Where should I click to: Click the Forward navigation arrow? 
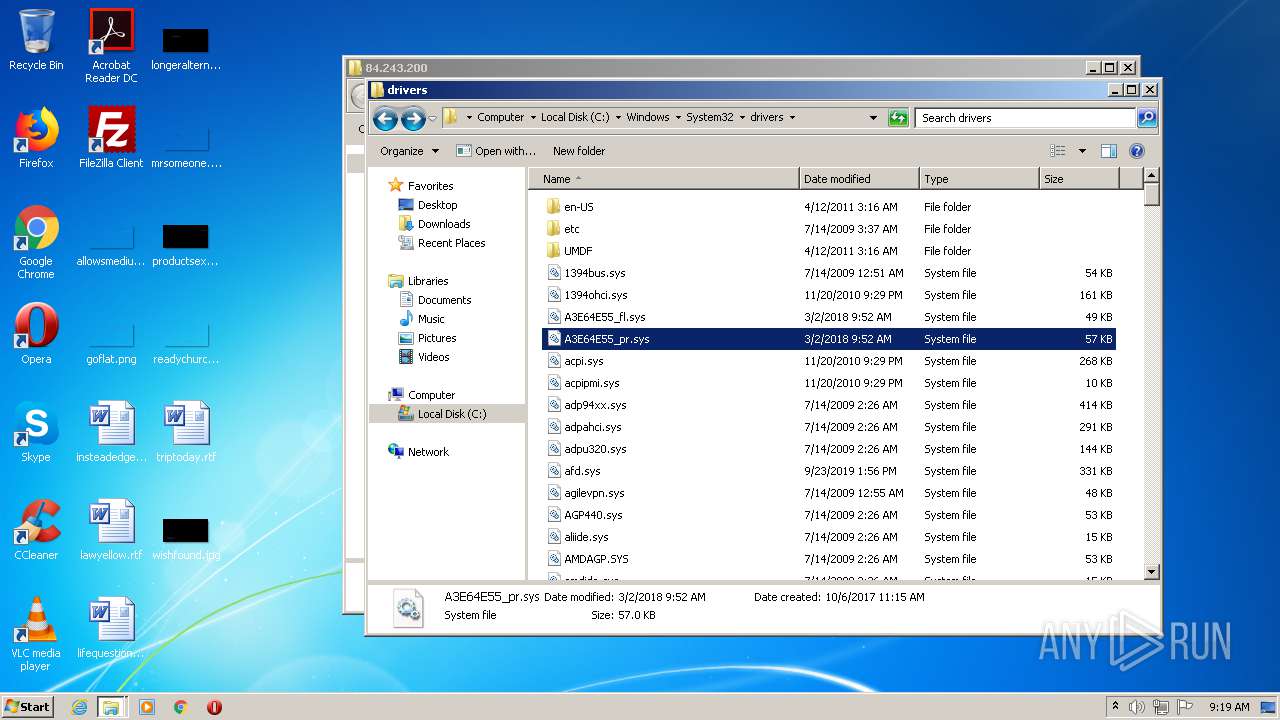click(x=413, y=119)
